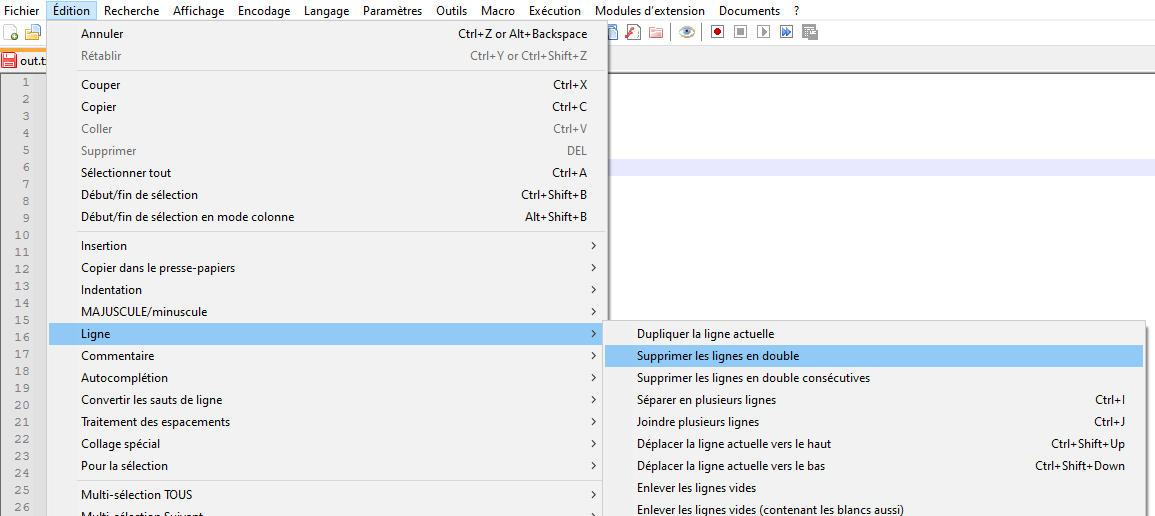Click line number 6 in the margin

25,167
